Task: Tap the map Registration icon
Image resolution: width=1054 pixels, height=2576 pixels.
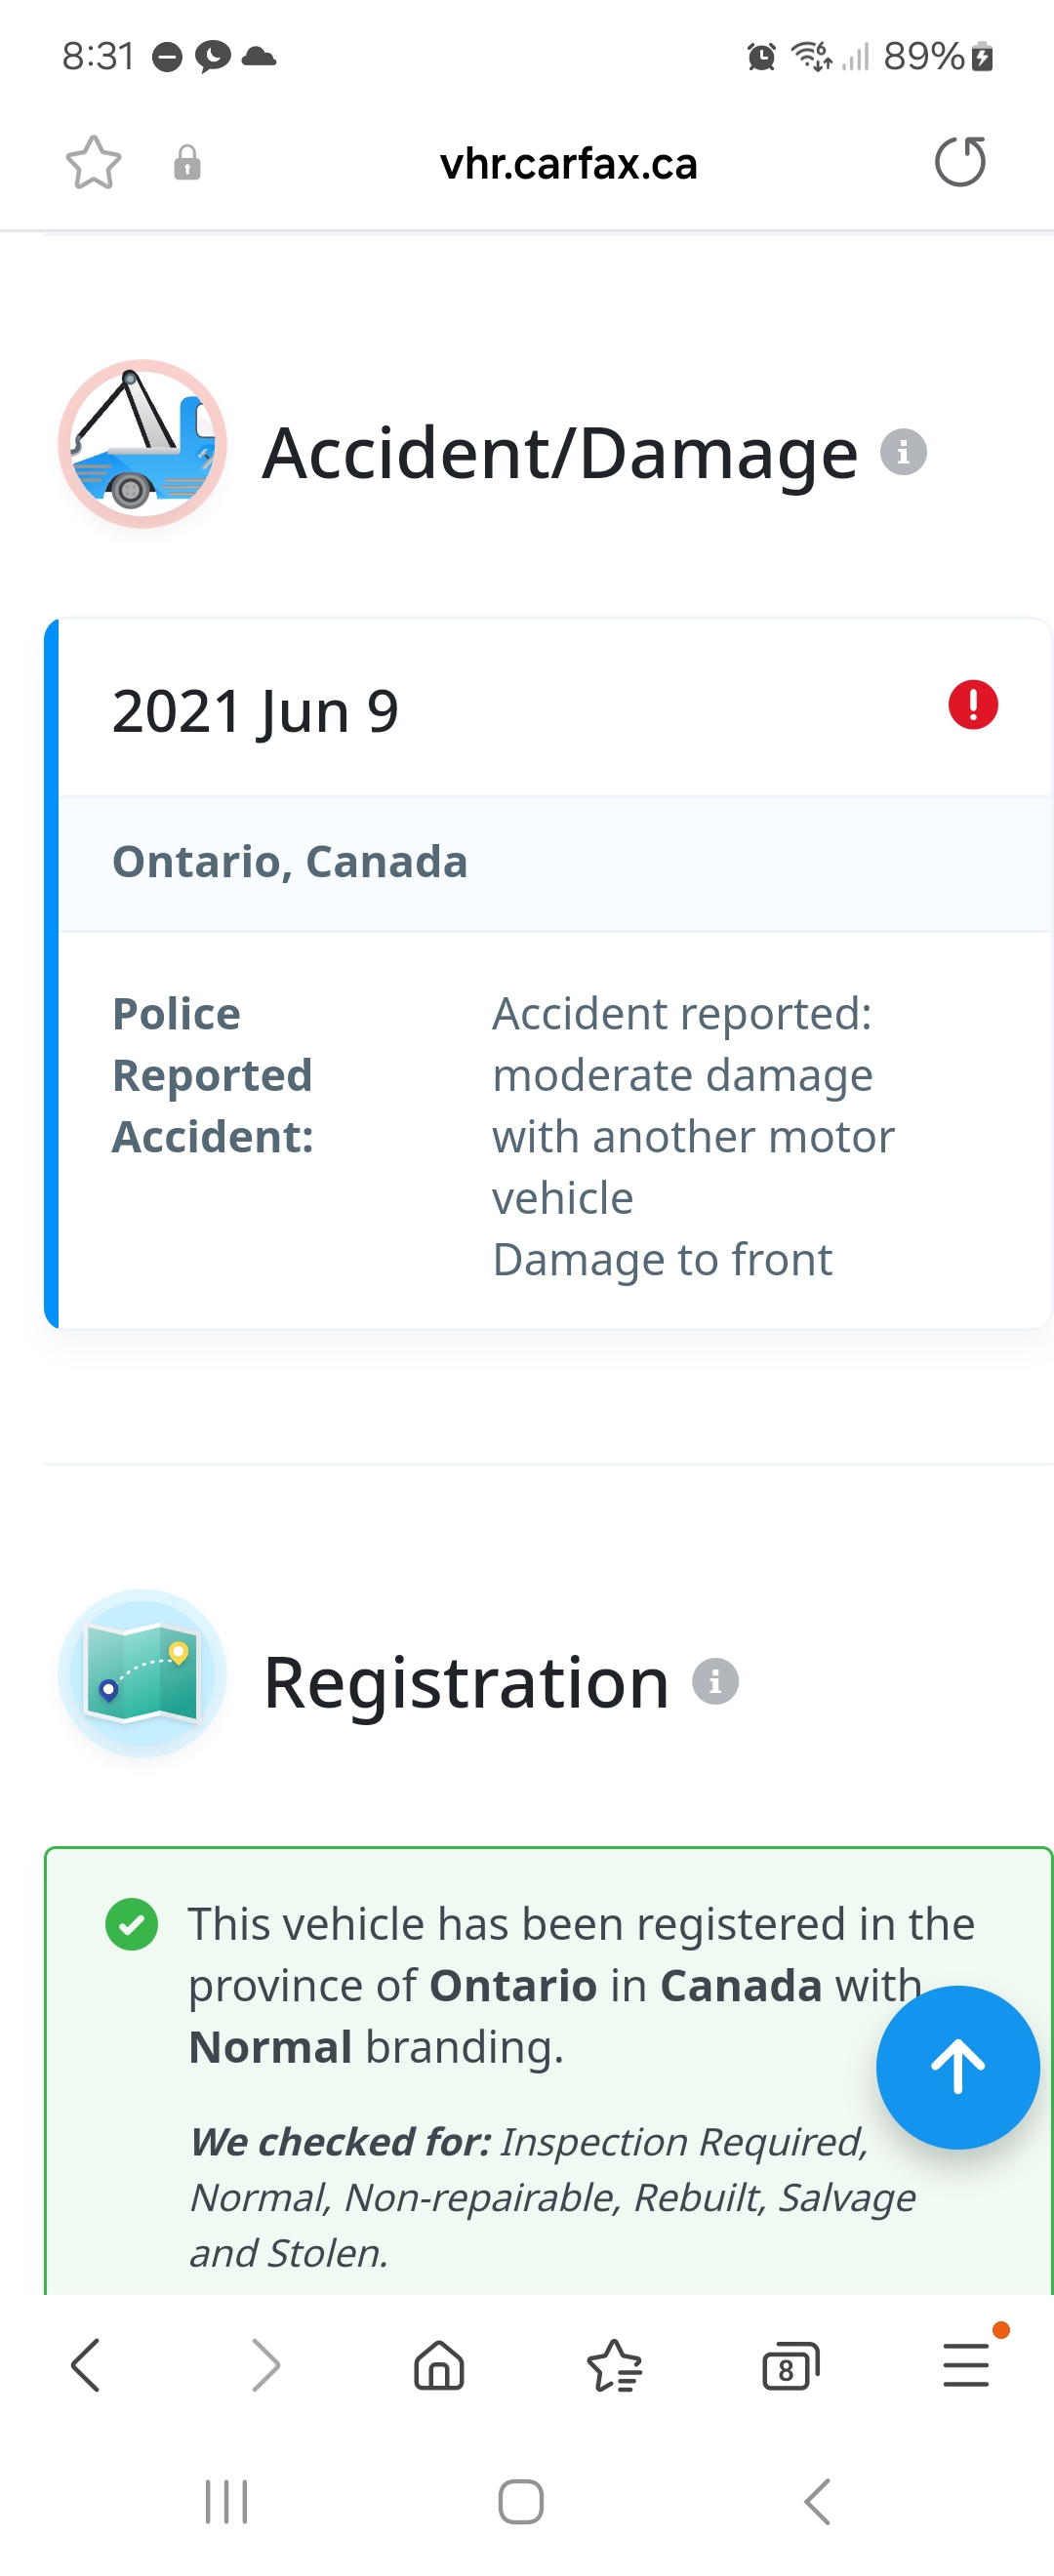Action: 142,1673
